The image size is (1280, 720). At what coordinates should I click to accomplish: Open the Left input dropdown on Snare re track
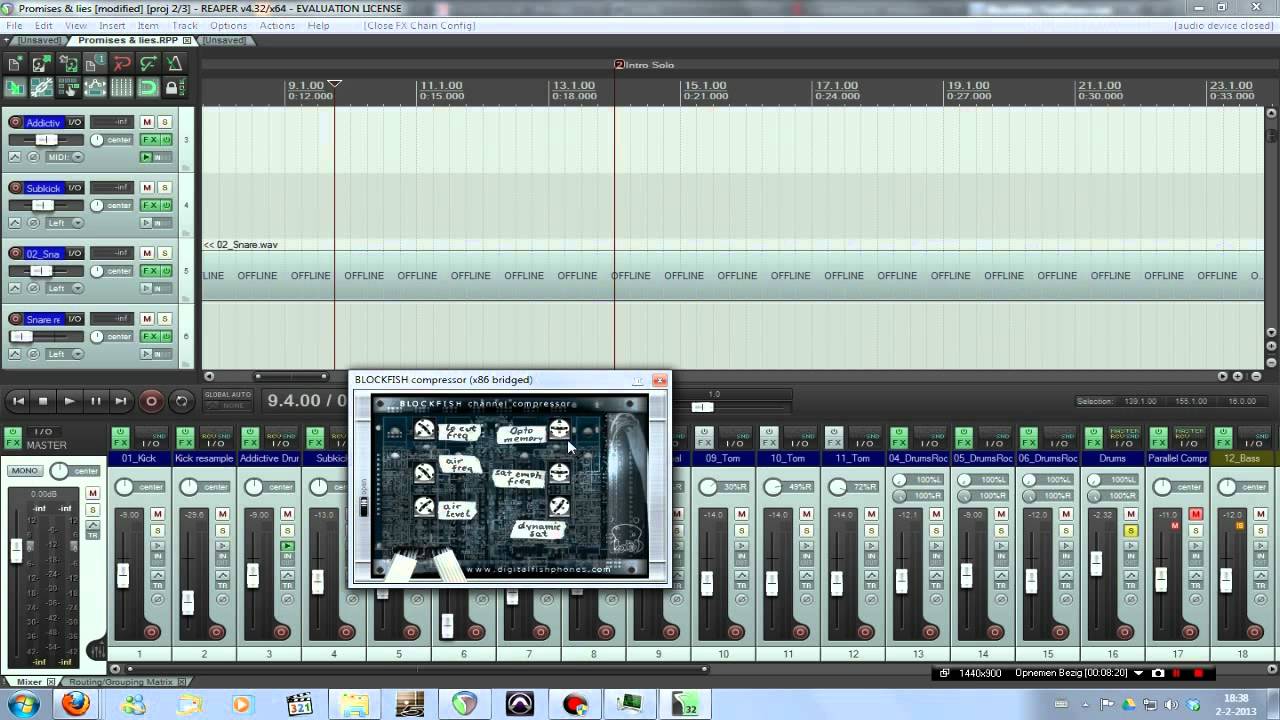click(x=64, y=353)
